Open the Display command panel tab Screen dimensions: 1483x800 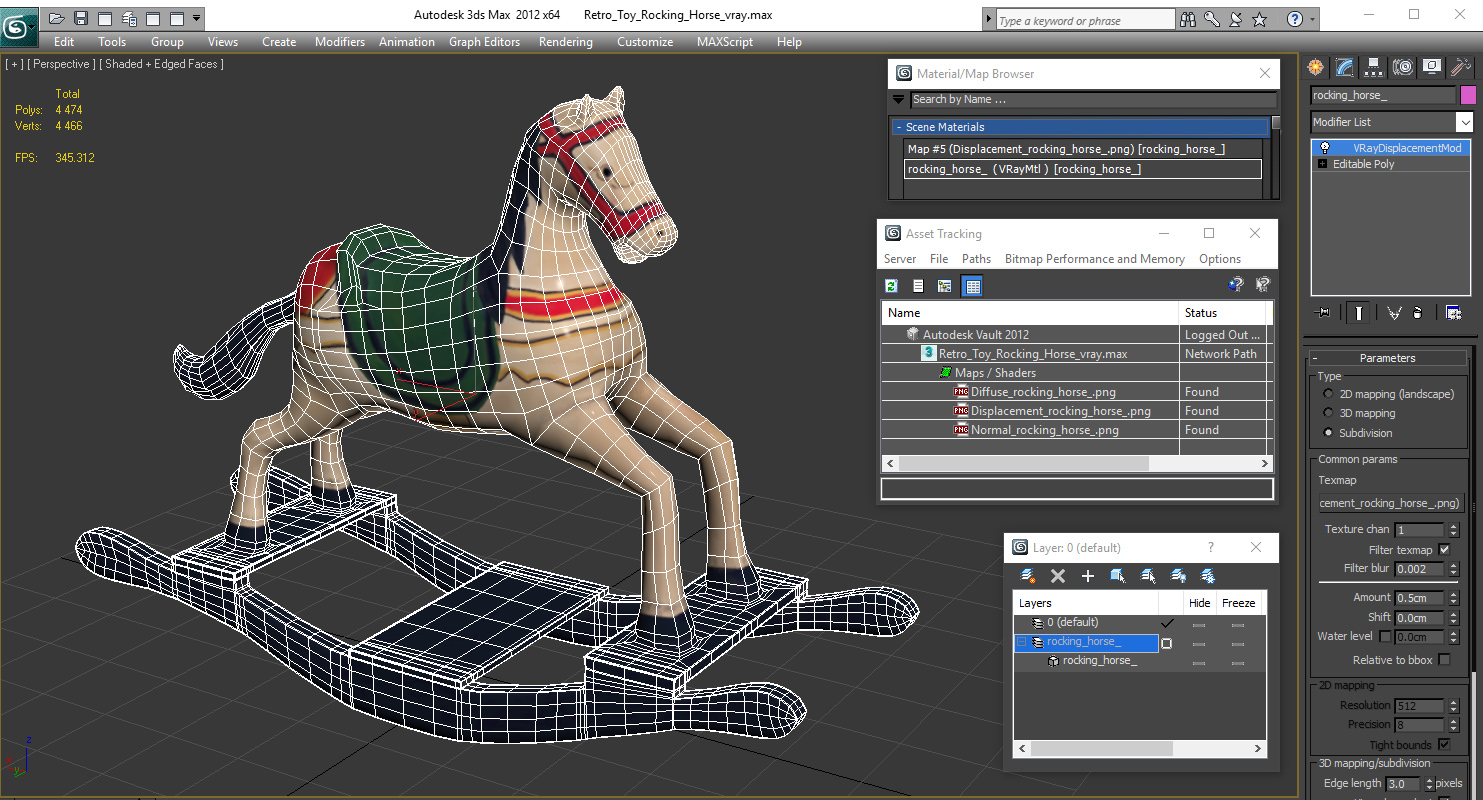coord(1432,67)
